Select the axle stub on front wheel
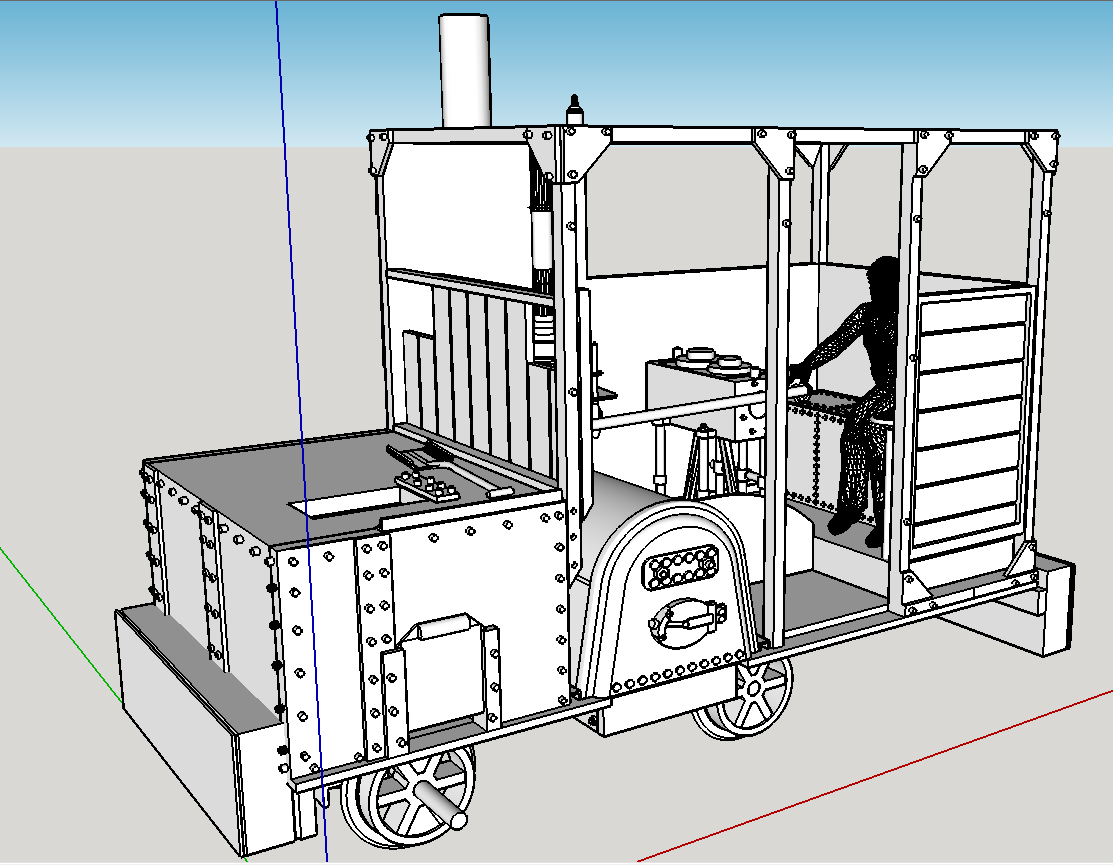 (440, 804)
